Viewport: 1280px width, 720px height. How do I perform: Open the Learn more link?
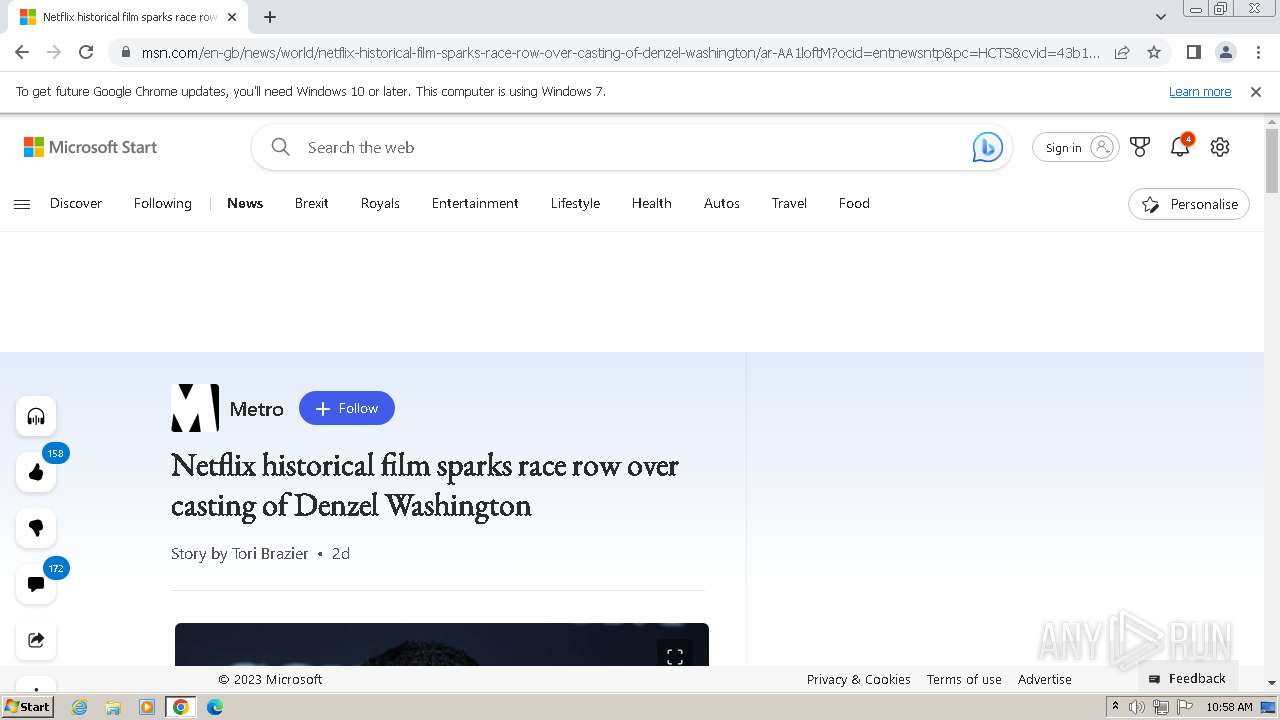point(1200,91)
